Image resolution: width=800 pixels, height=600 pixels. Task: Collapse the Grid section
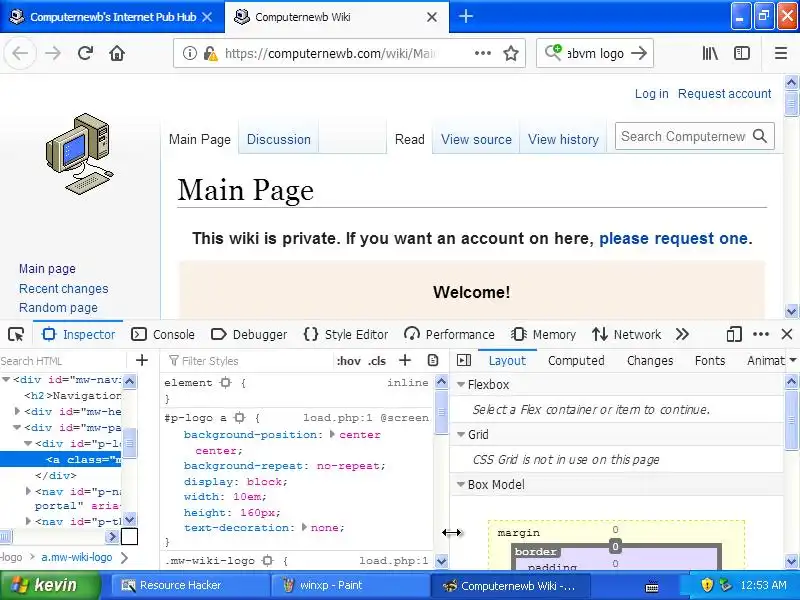461,435
